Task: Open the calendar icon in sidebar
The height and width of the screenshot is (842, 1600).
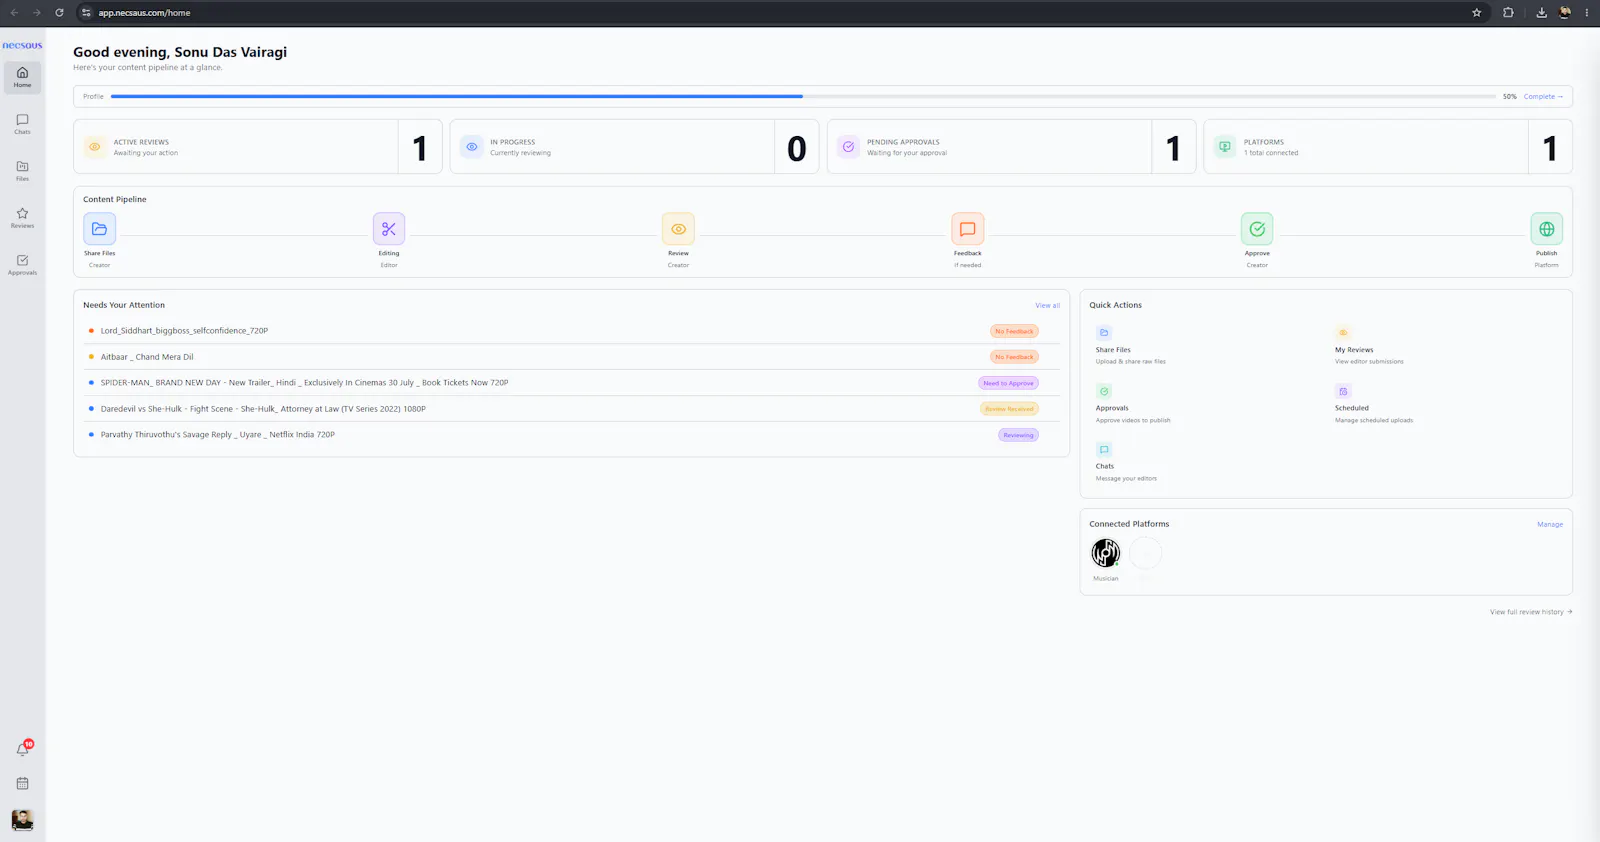Action: pos(22,783)
